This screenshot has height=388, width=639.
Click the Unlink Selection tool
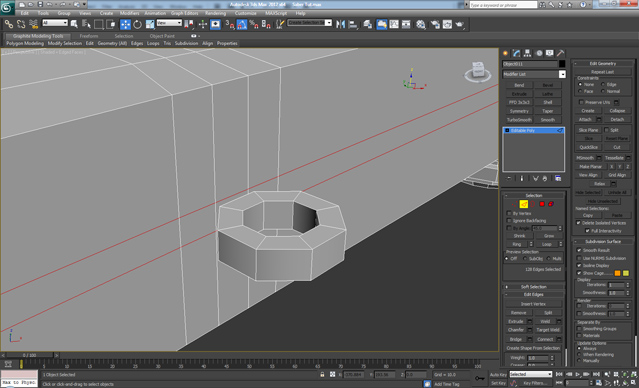[x=21, y=24]
